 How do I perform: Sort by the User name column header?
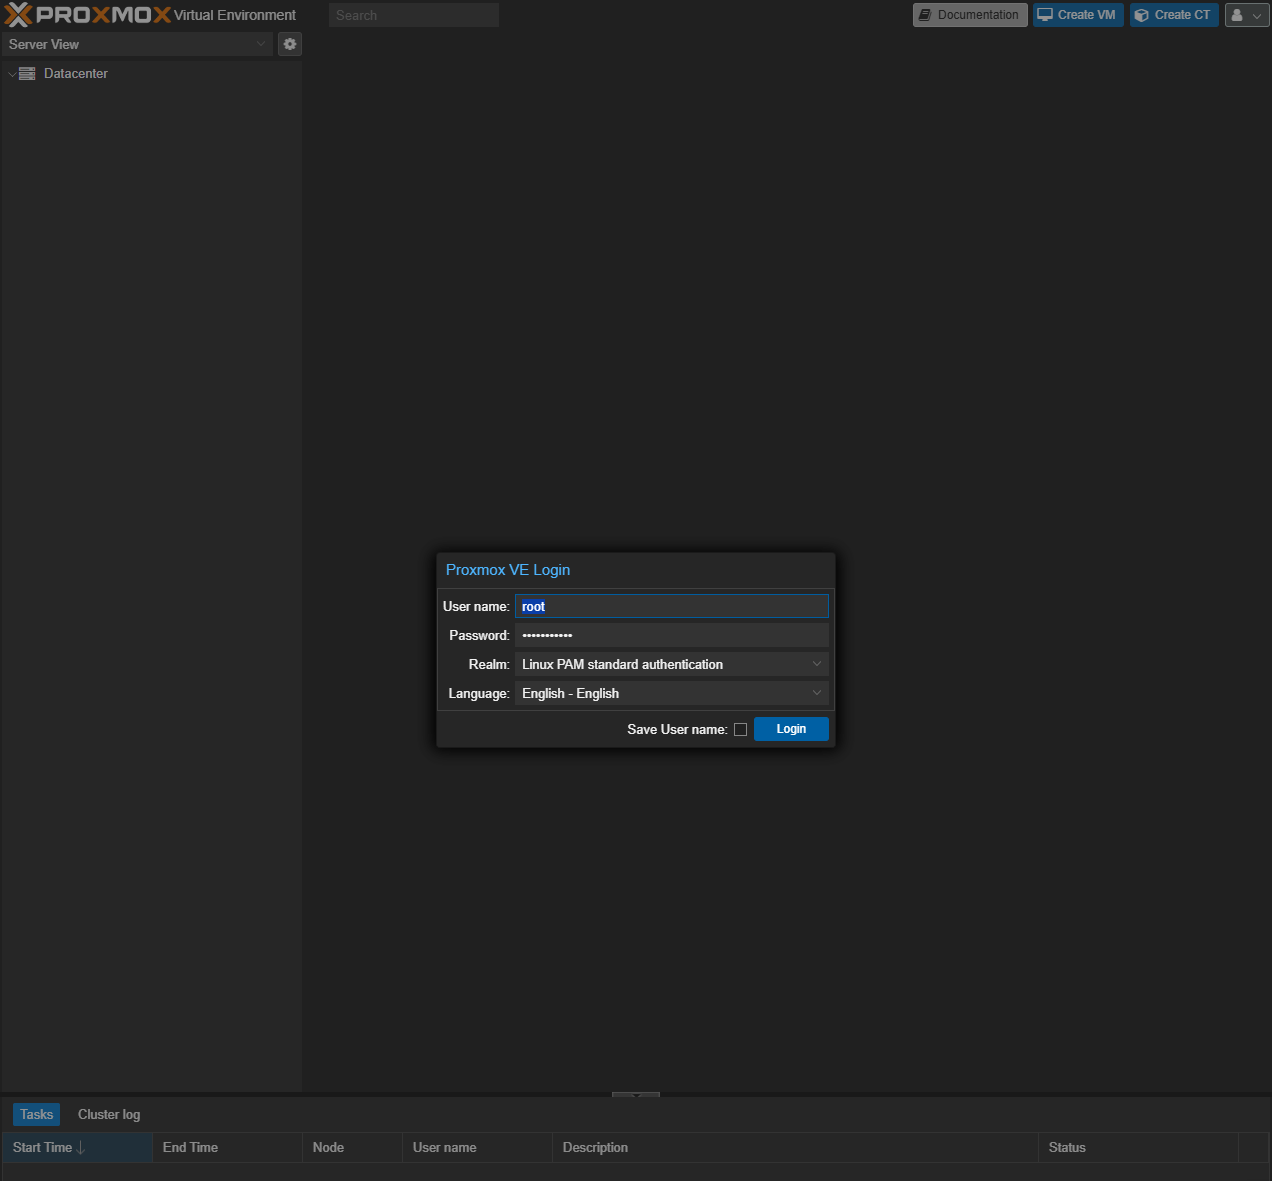point(477,1147)
